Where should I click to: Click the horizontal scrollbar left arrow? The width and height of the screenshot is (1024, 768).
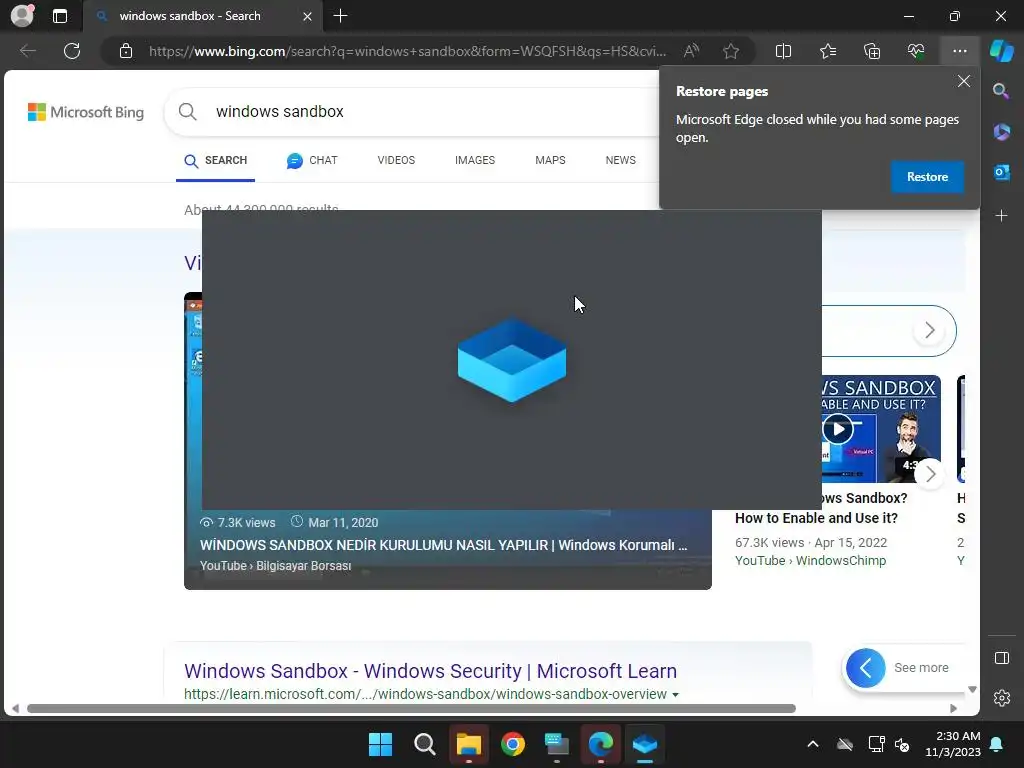pyautogui.click(x=15, y=709)
